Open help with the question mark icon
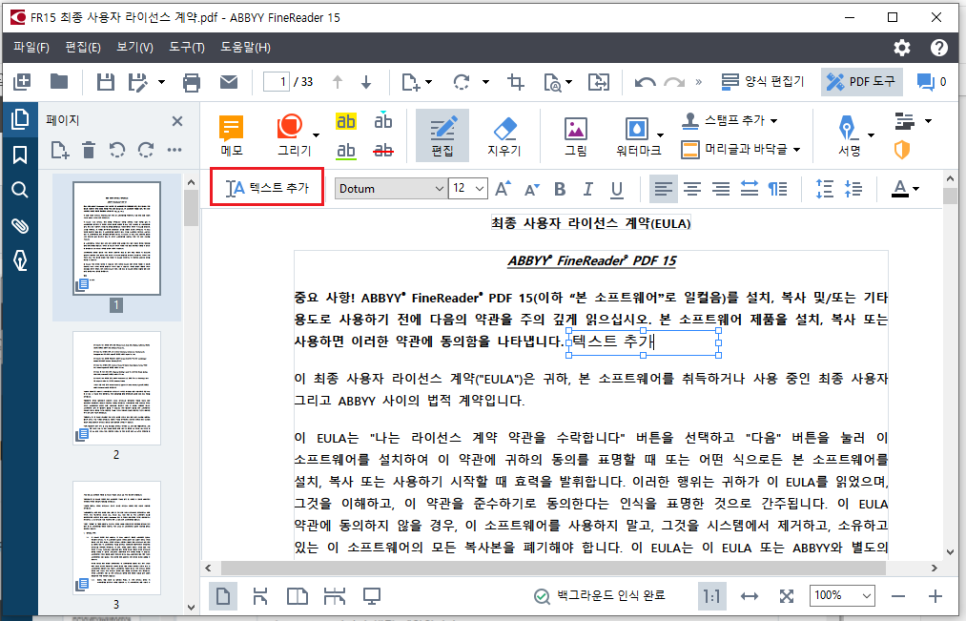 point(939,47)
